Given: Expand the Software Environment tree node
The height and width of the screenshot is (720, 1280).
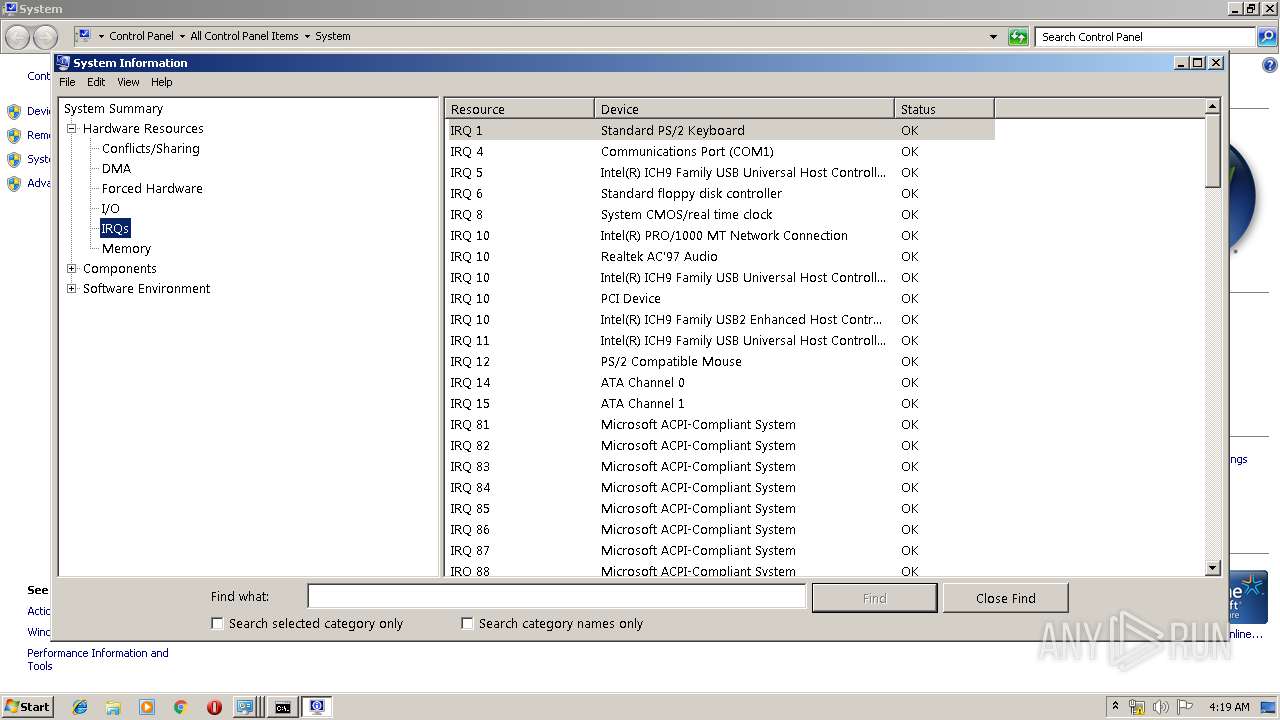Looking at the screenshot, I should pyautogui.click(x=72, y=289).
